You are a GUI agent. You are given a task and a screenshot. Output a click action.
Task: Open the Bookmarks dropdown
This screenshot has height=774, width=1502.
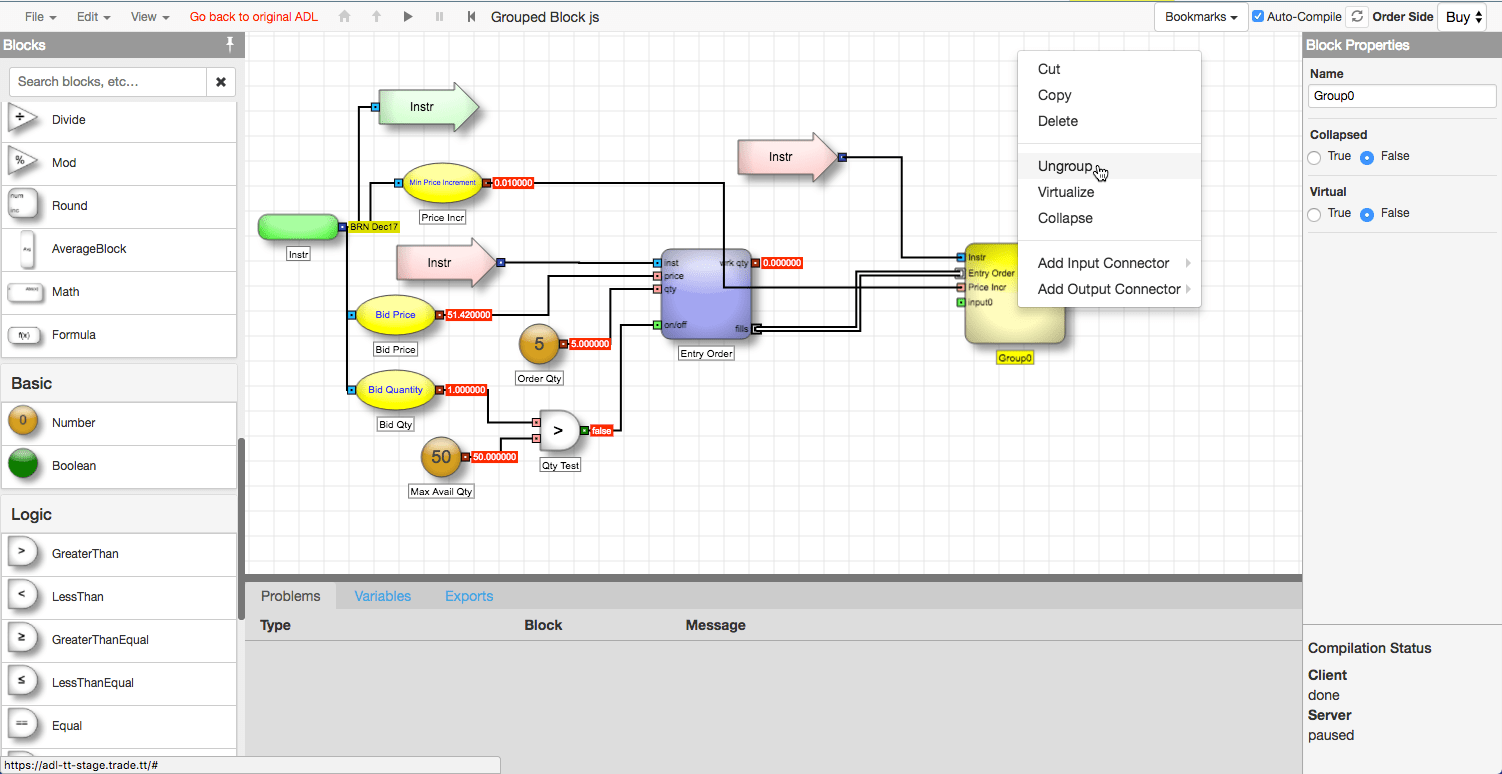1201,17
